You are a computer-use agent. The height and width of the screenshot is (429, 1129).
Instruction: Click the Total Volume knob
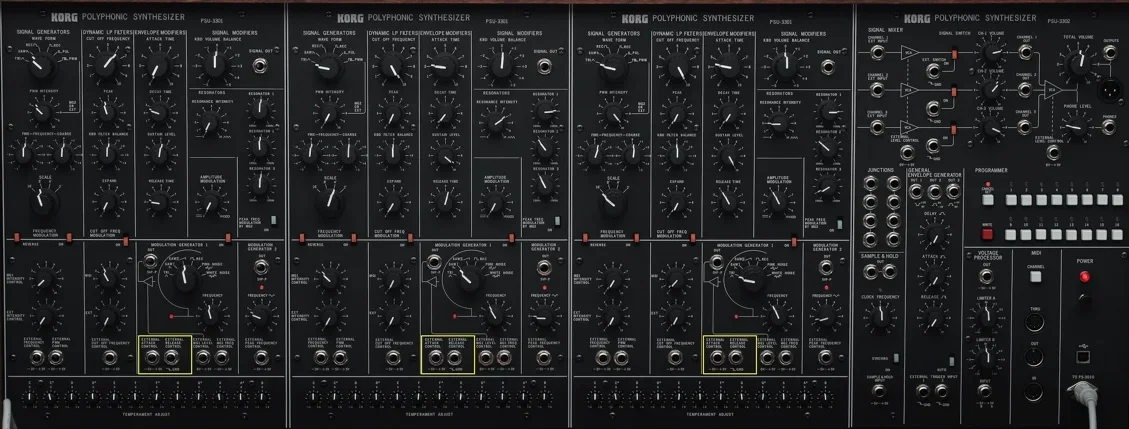coord(1079,63)
